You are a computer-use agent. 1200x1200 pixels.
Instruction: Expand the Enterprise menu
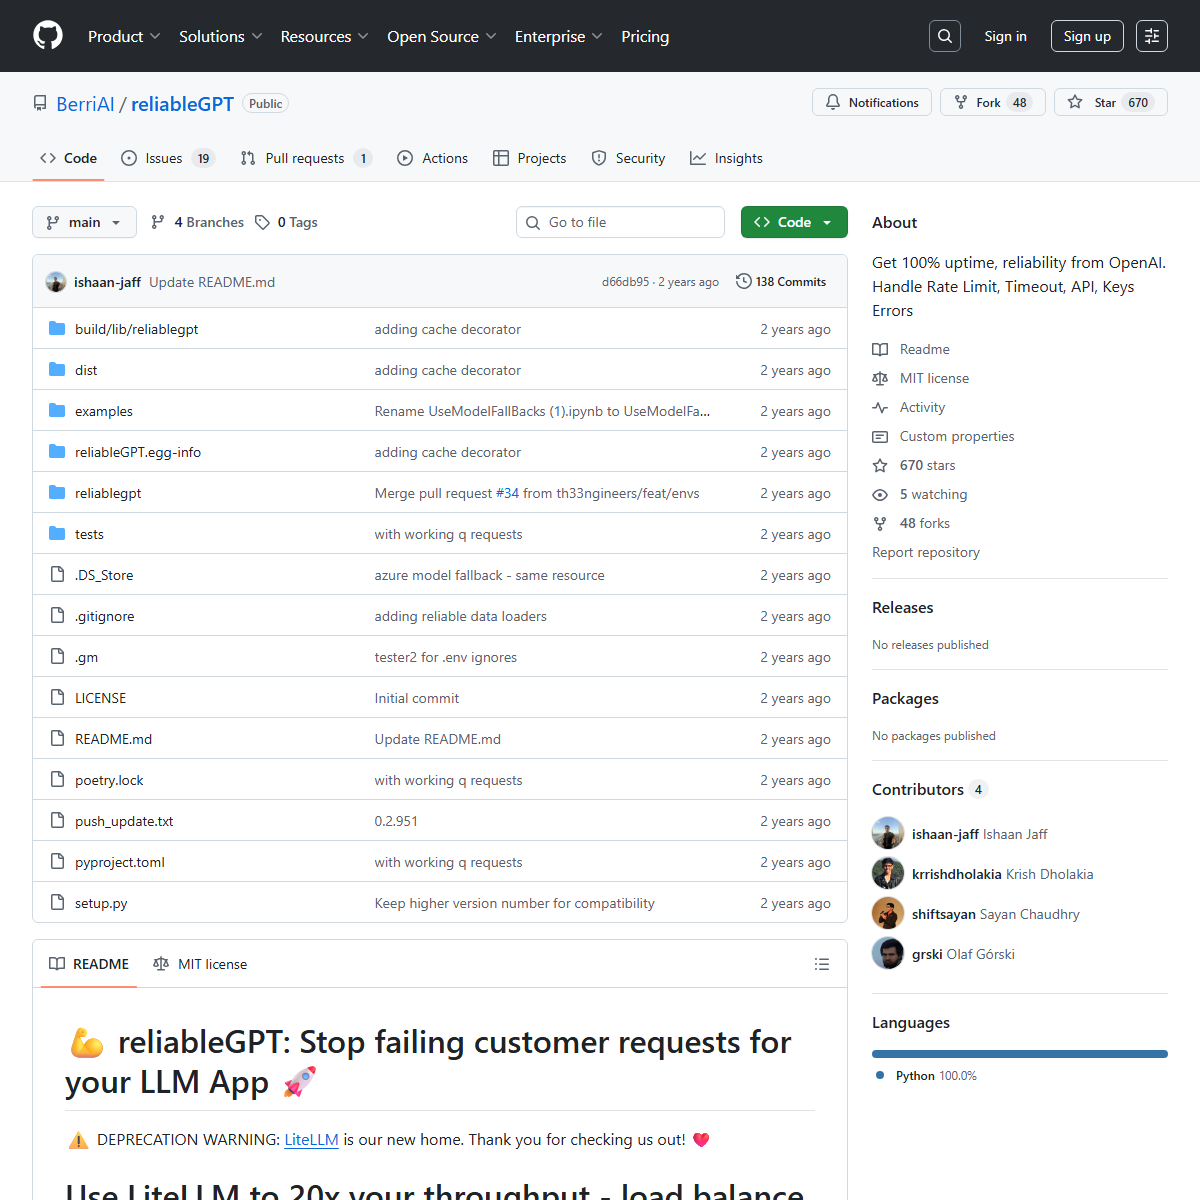[x=558, y=36]
